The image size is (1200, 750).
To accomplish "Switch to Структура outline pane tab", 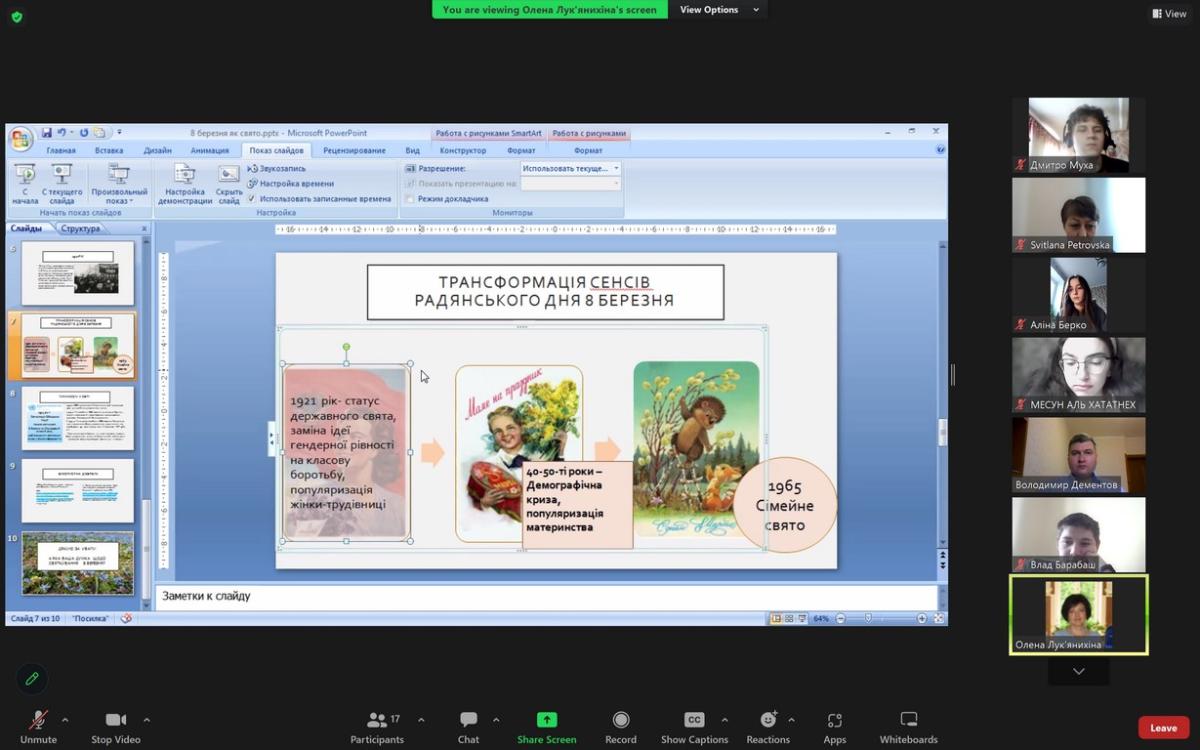I will (80, 229).
